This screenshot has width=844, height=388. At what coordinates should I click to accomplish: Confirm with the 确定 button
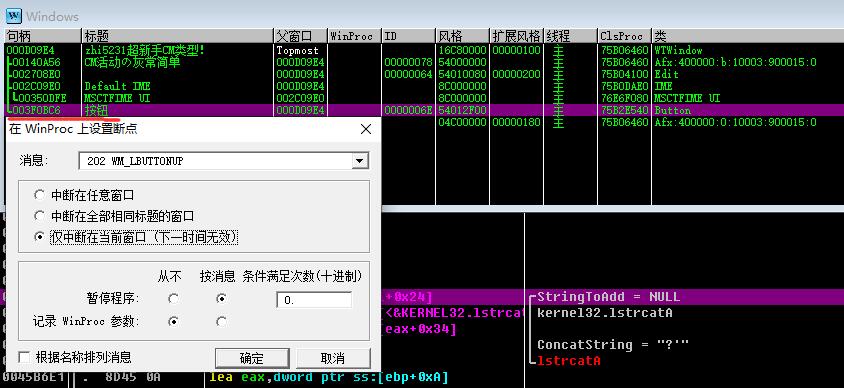252,358
